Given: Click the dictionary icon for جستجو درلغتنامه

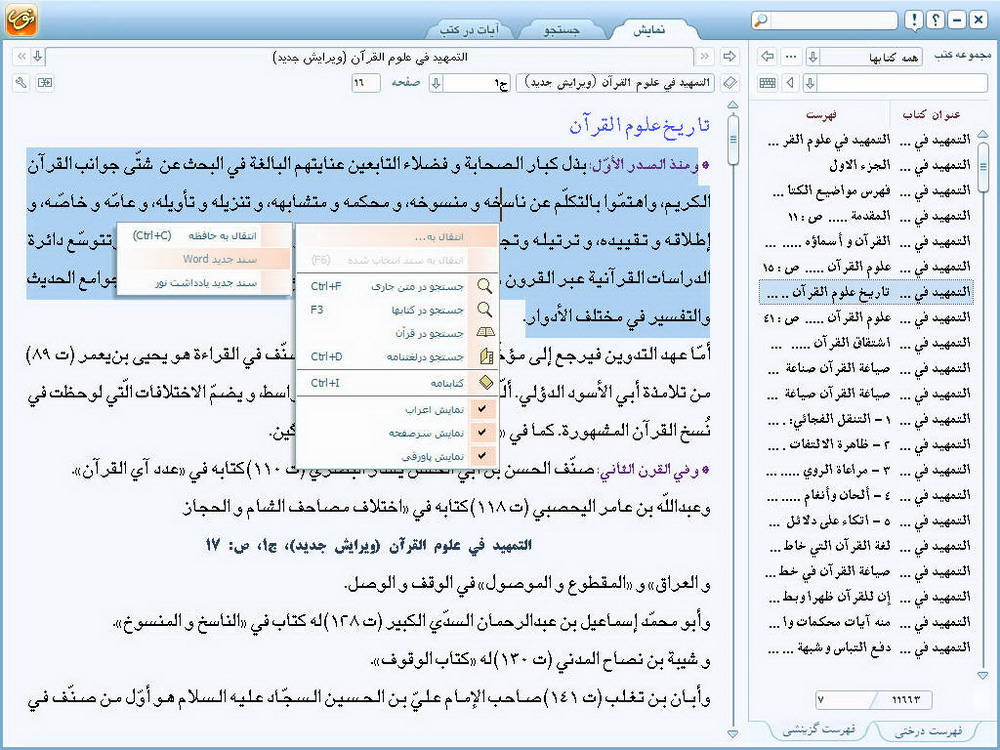Looking at the screenshot, I should coord(486,357).
